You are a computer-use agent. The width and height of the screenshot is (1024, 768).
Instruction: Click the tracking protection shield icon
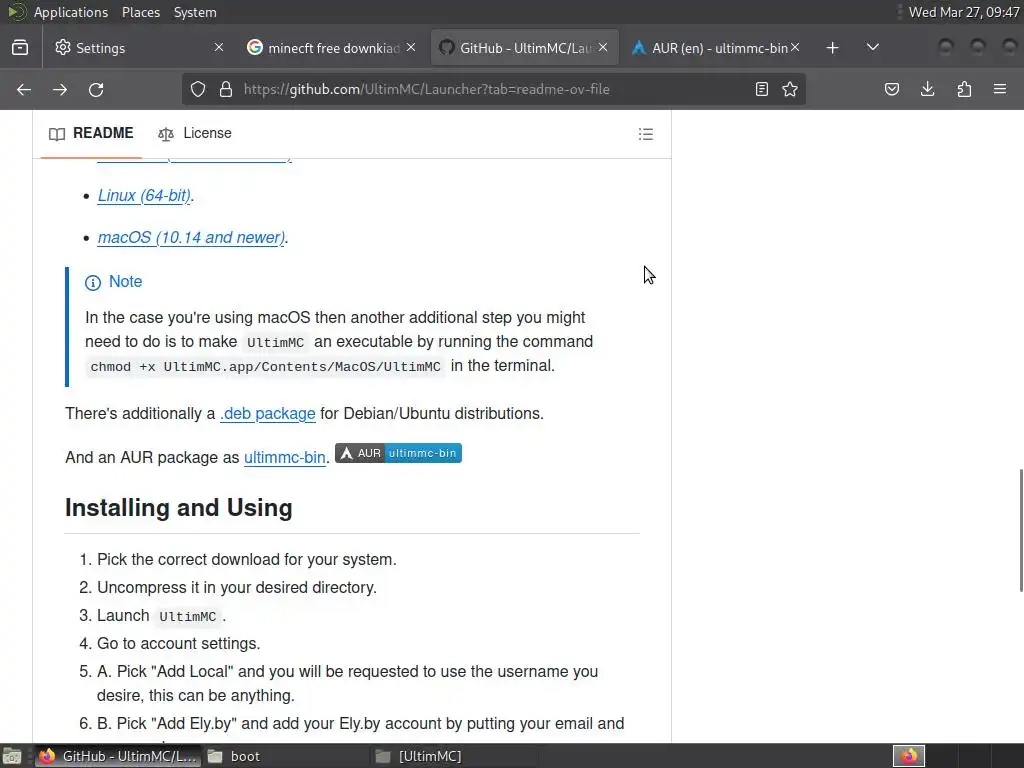click(x=198, y=89)
